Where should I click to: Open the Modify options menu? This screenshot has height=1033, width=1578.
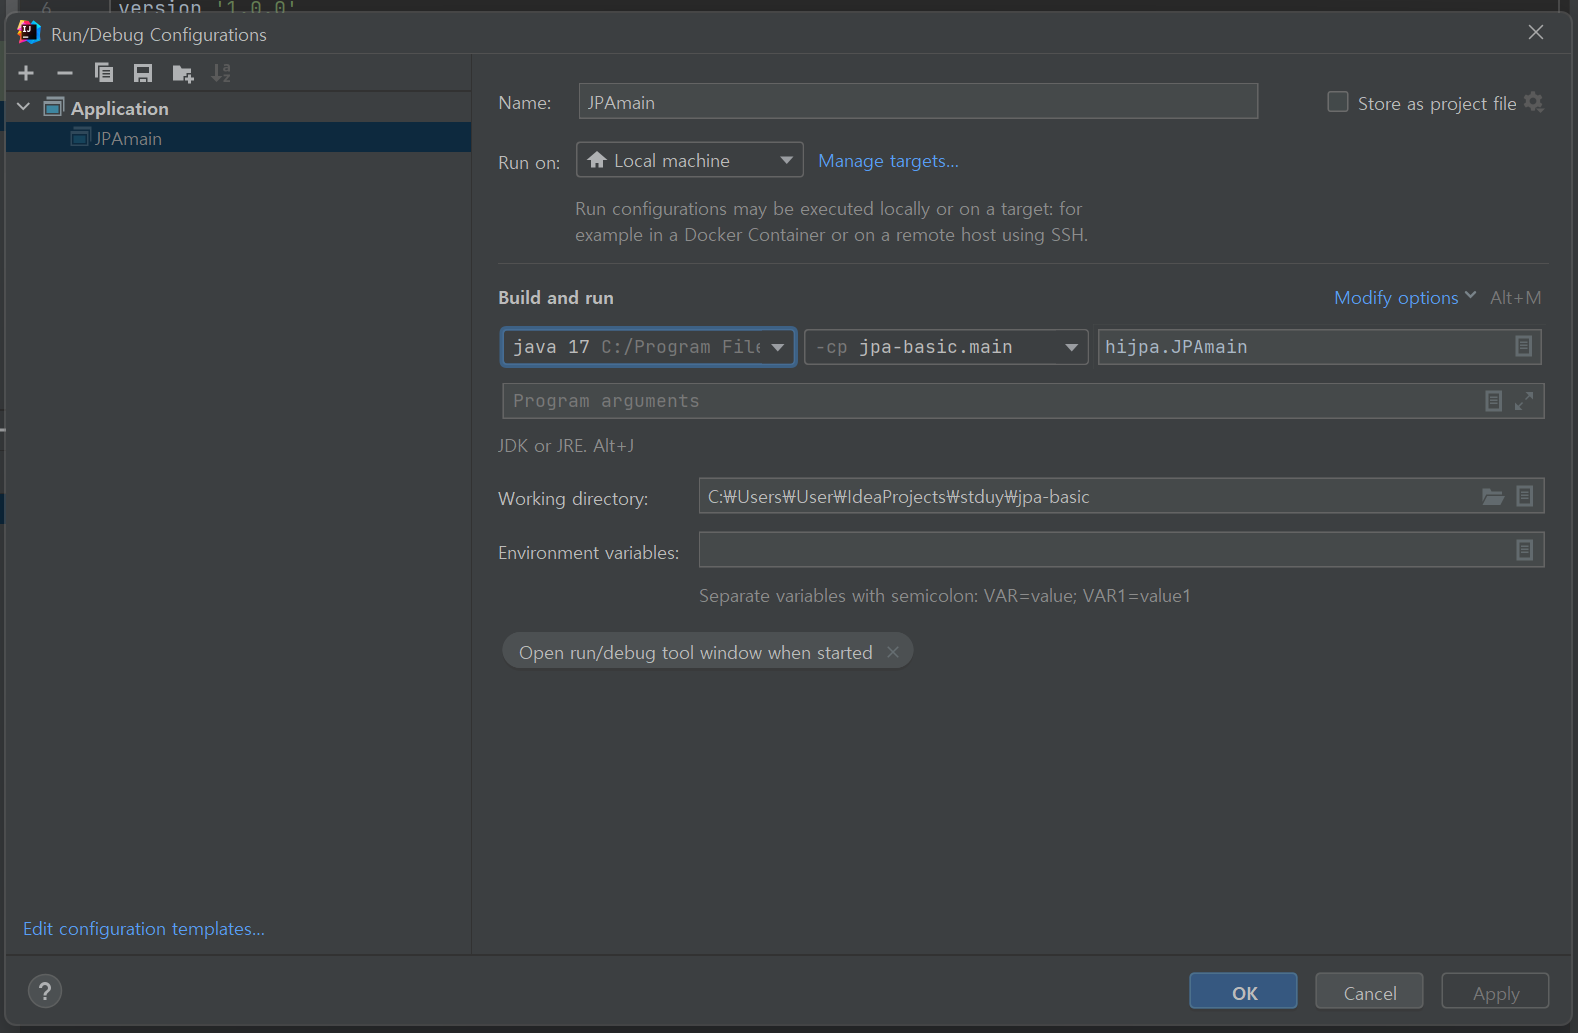pos(1404,297)
